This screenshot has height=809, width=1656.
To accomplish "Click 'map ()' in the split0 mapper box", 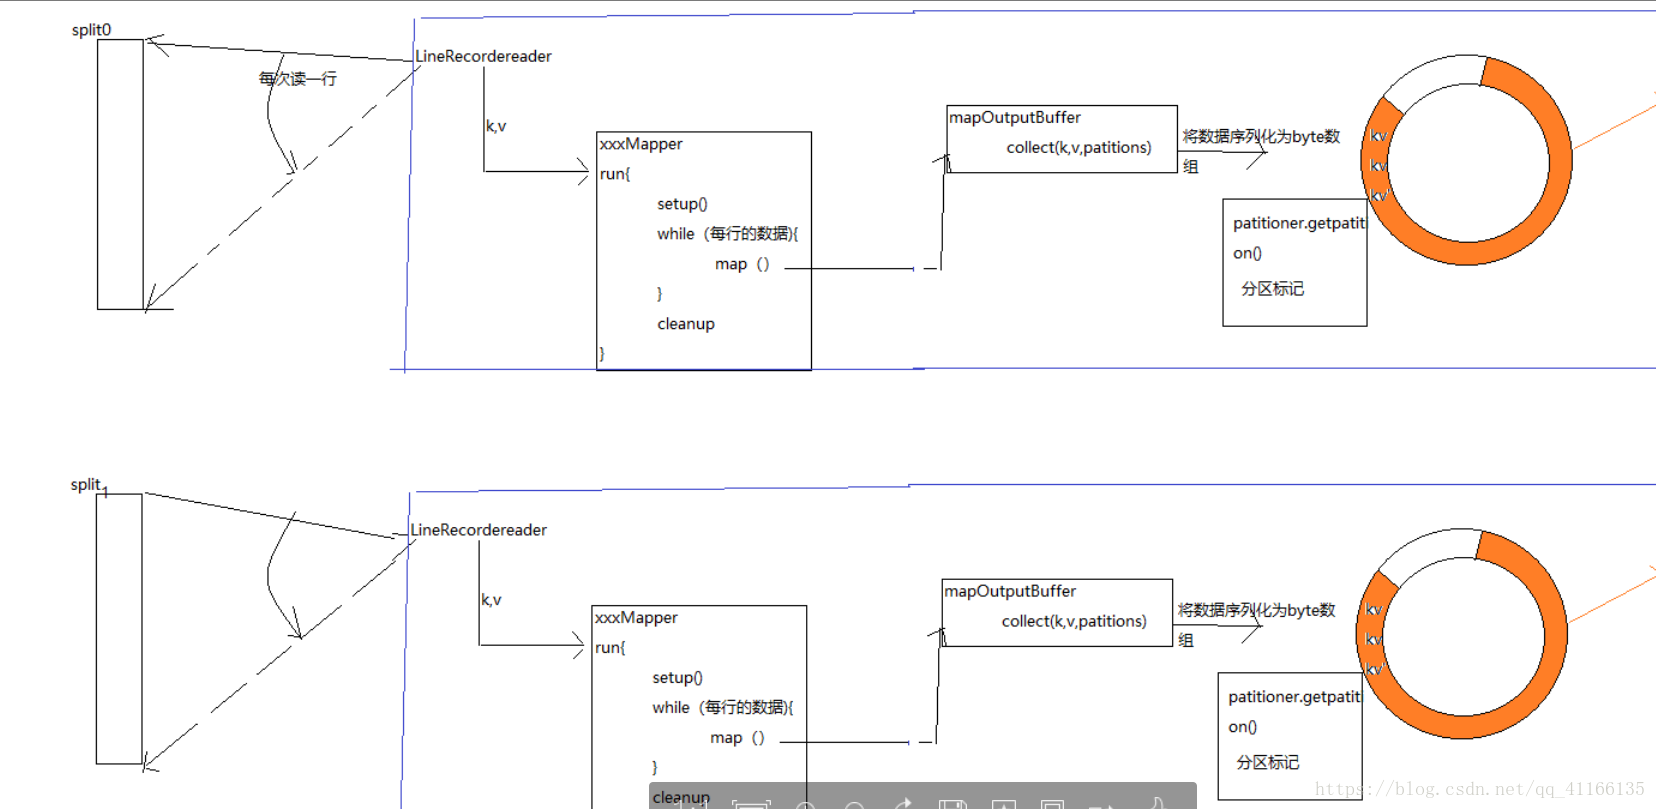I will [742, 264].
